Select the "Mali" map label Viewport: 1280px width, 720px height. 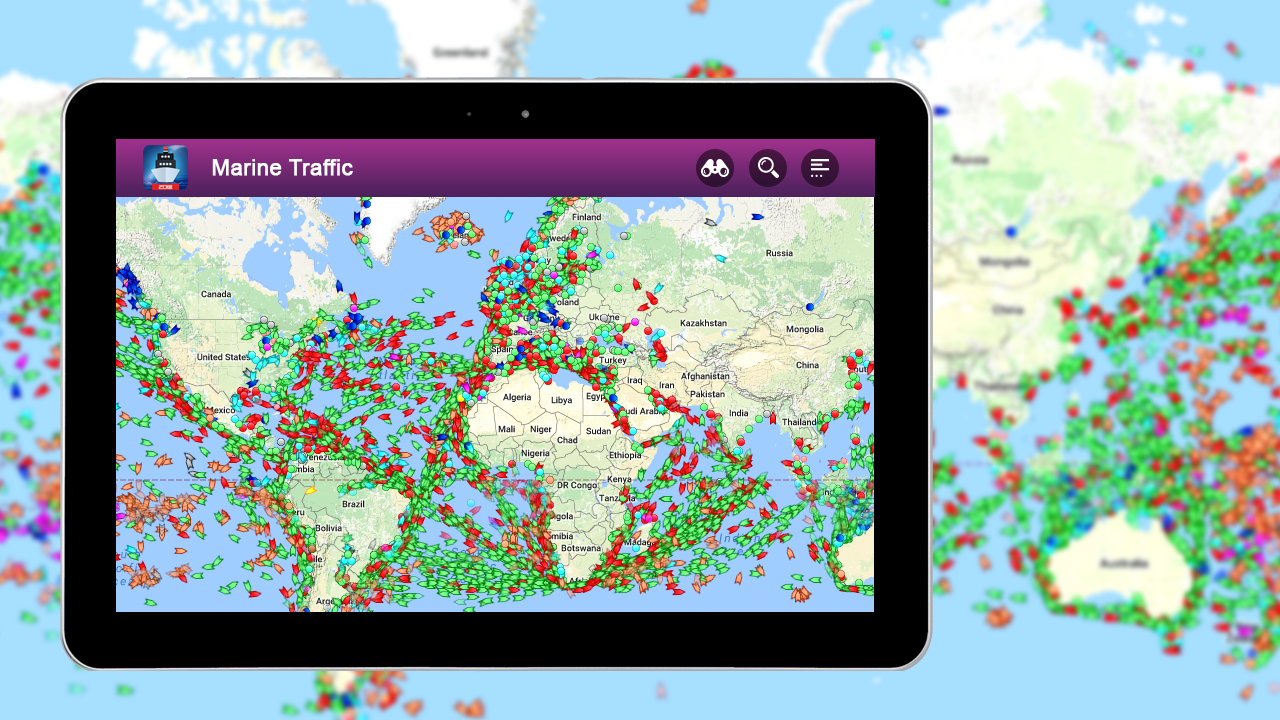(507, 429)
